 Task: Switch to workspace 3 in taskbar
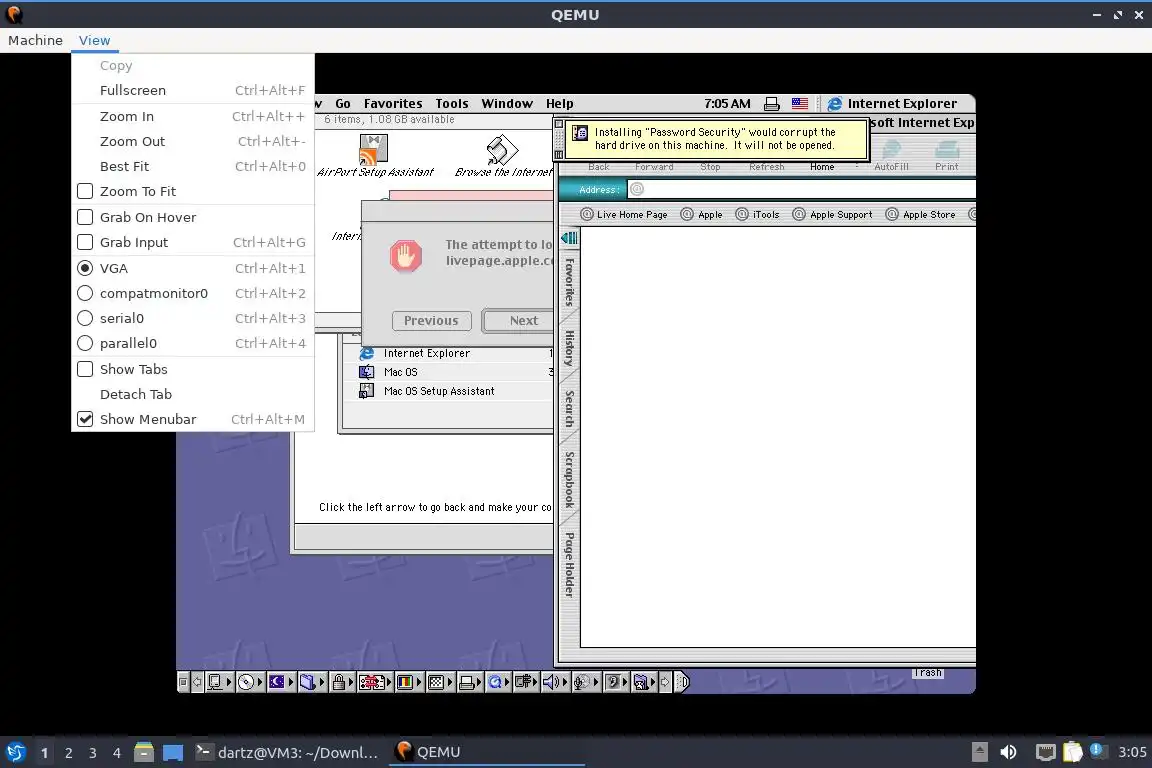[x=93, y=753]
